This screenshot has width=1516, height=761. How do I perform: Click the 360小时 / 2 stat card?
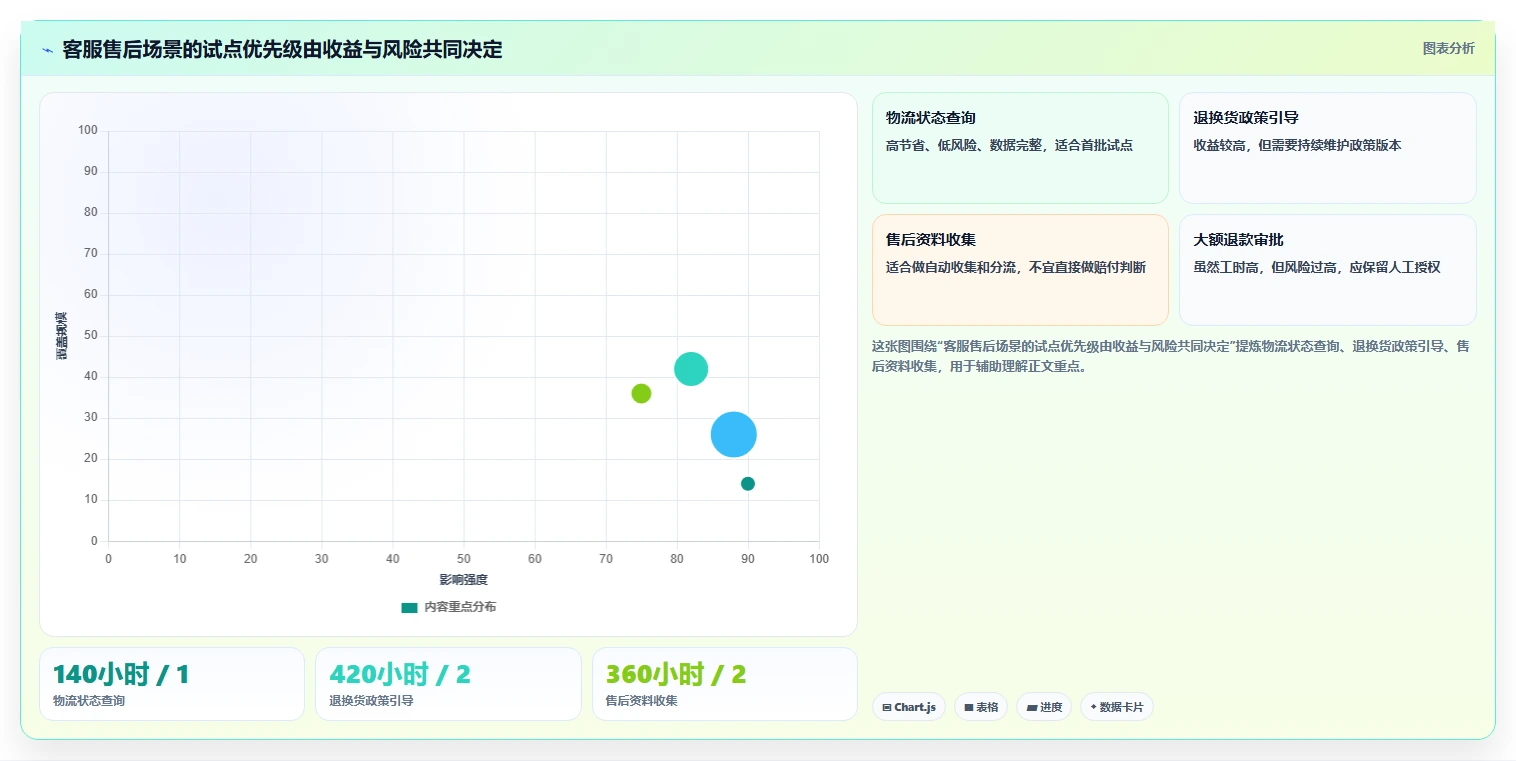point(725,684)
